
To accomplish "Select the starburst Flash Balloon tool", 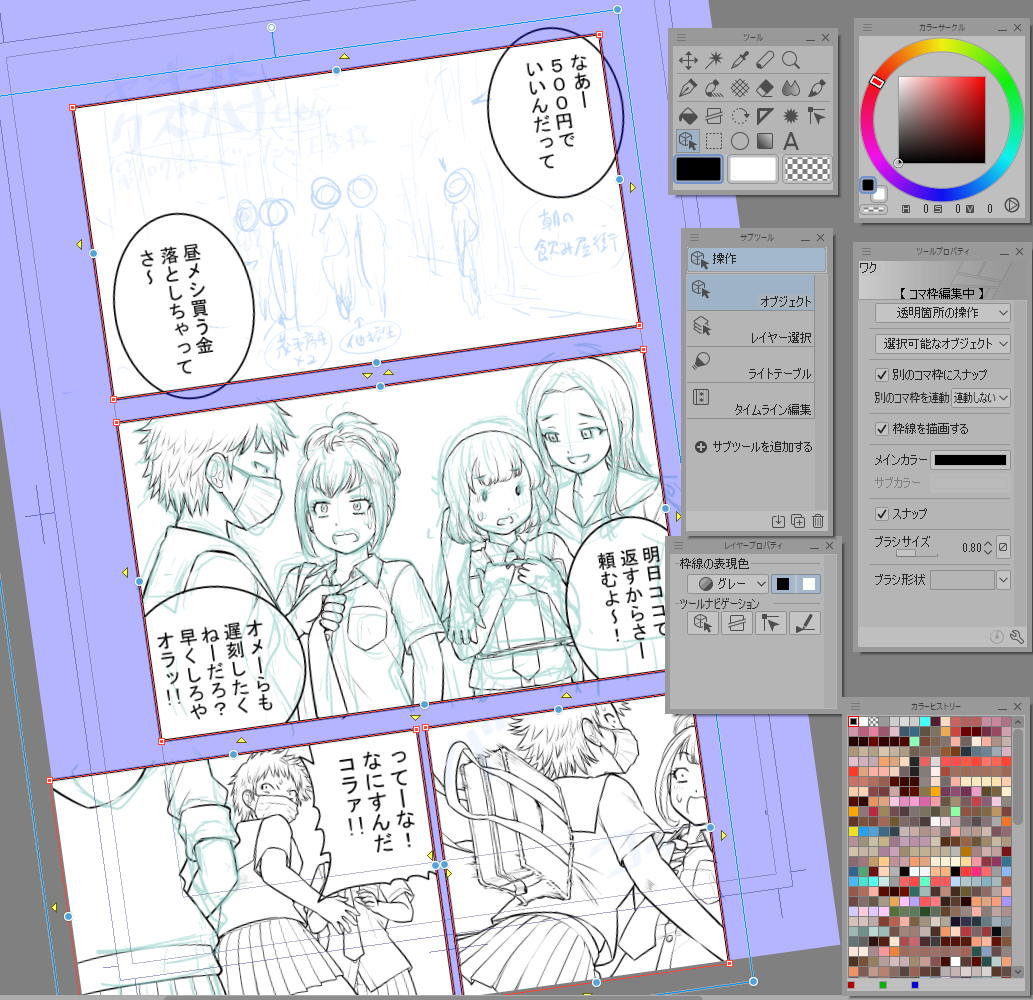I will 791,117.
